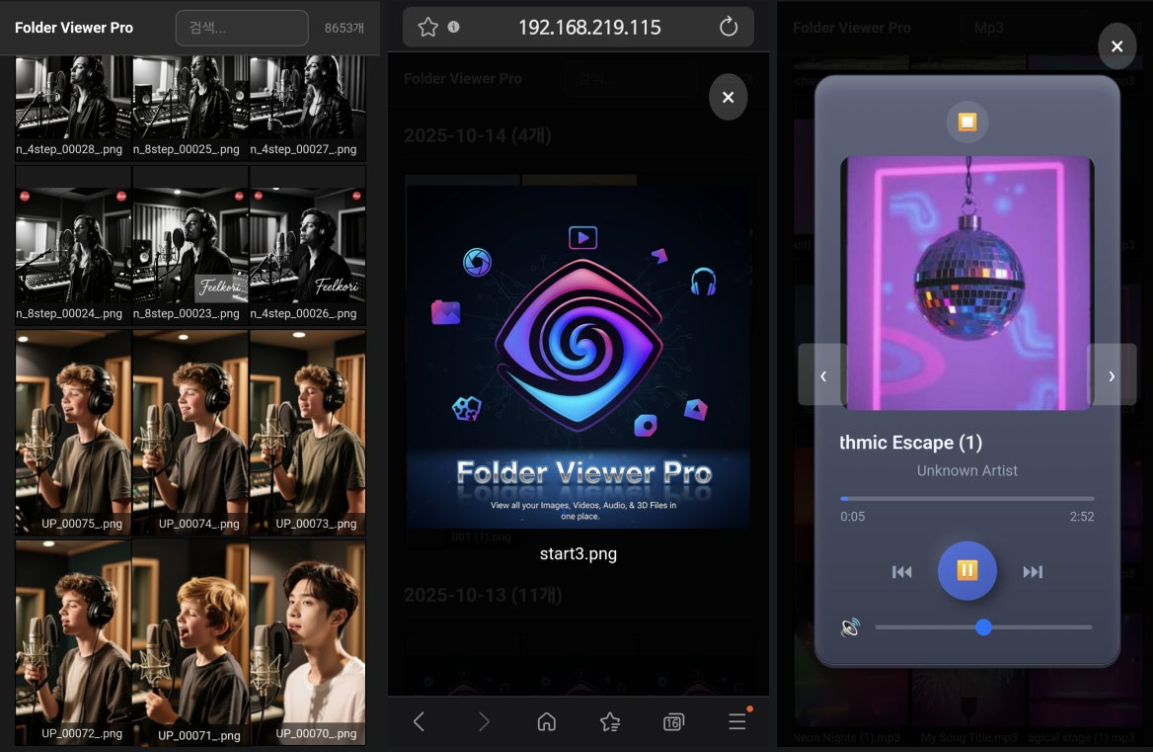Open the UP_00075_.png thumbnail
The image size is (1153, 752).
(73, 430)
